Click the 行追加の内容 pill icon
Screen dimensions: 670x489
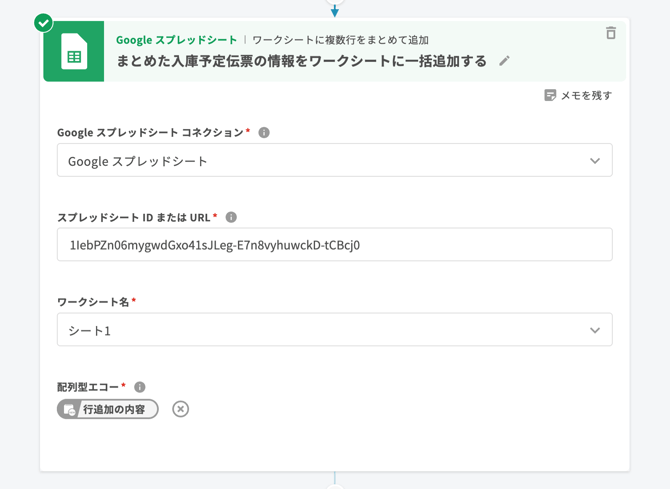[x=69, y=409]
